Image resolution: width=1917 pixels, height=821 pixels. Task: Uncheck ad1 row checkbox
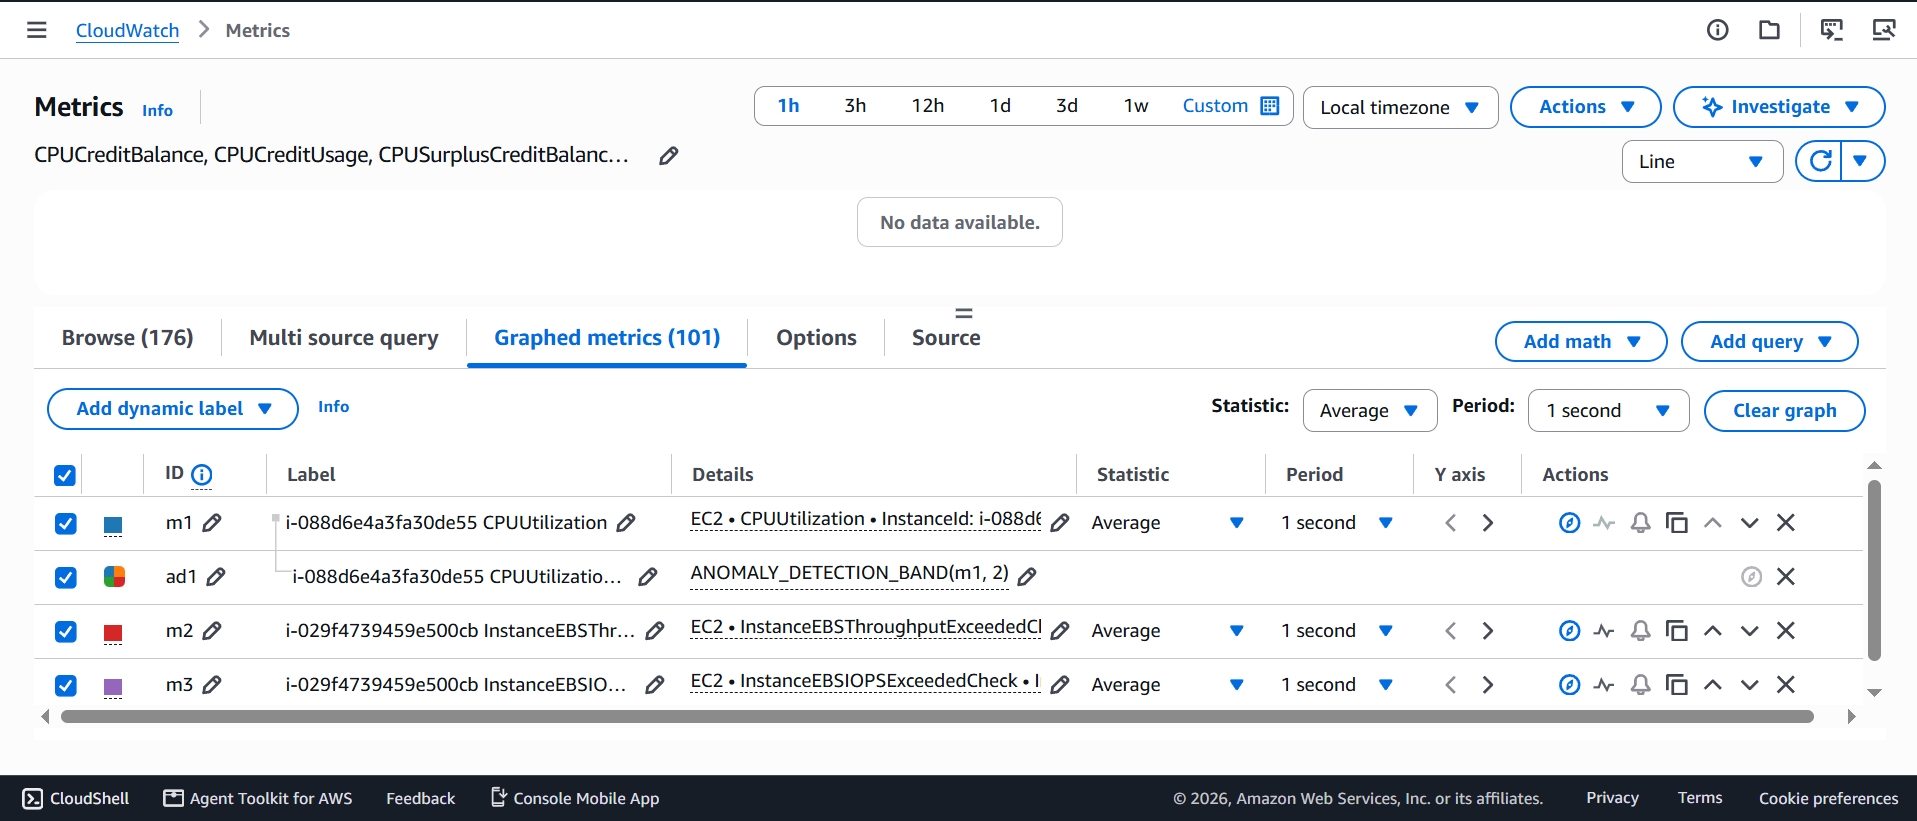65,577
